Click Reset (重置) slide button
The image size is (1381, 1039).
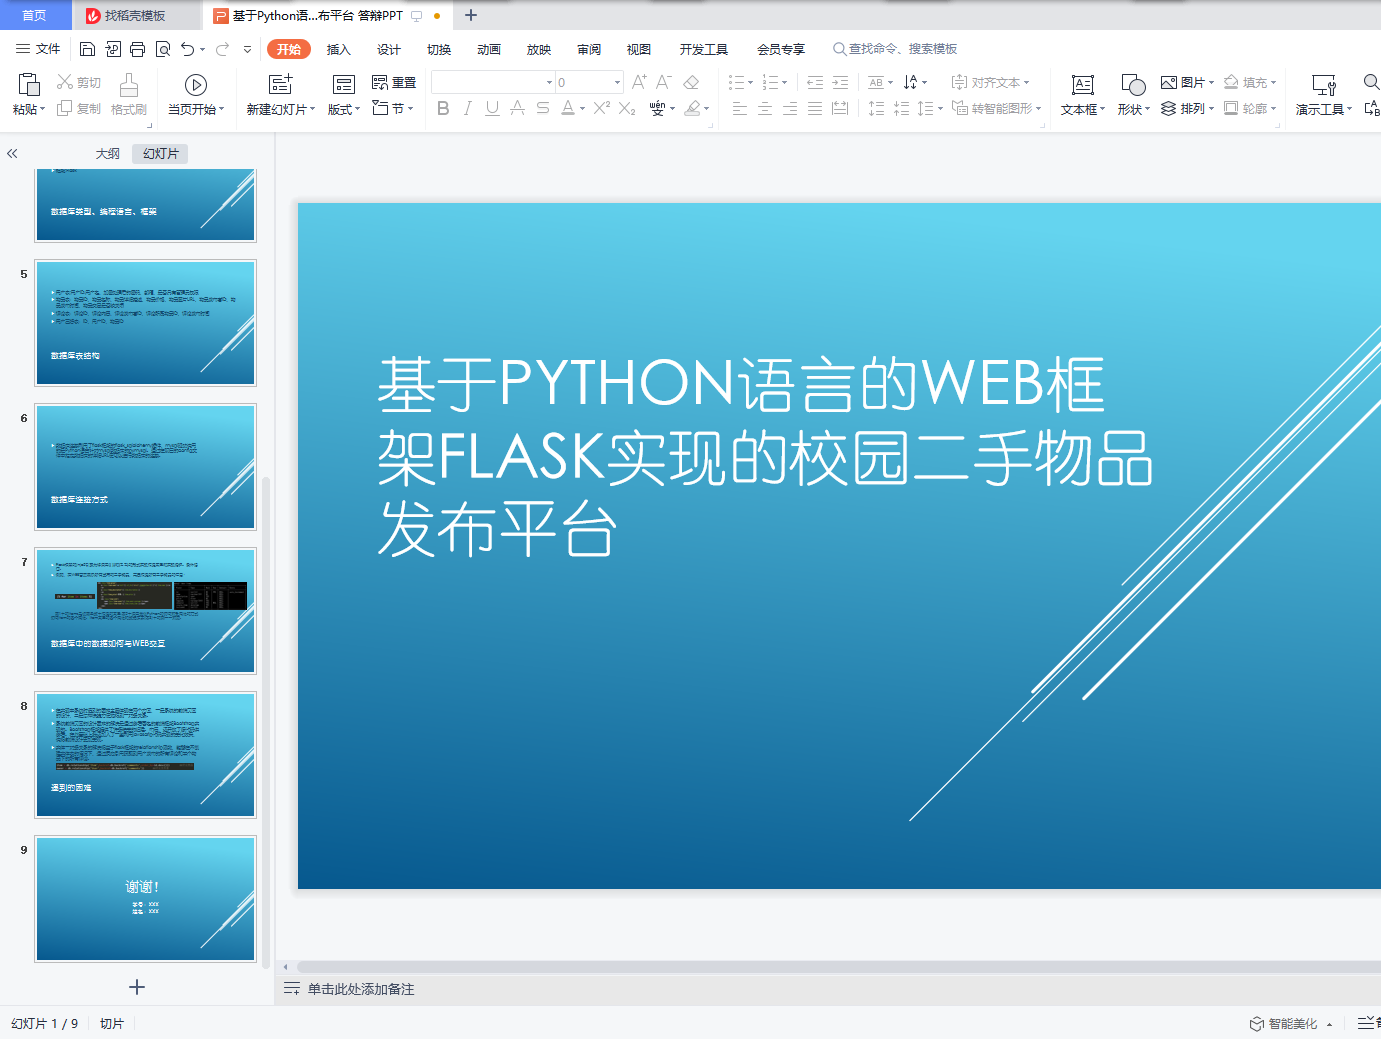click(x=394, y=83)
